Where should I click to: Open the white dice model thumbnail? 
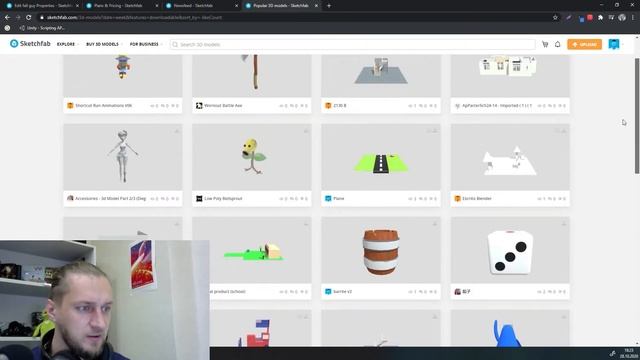pos(510,250)
